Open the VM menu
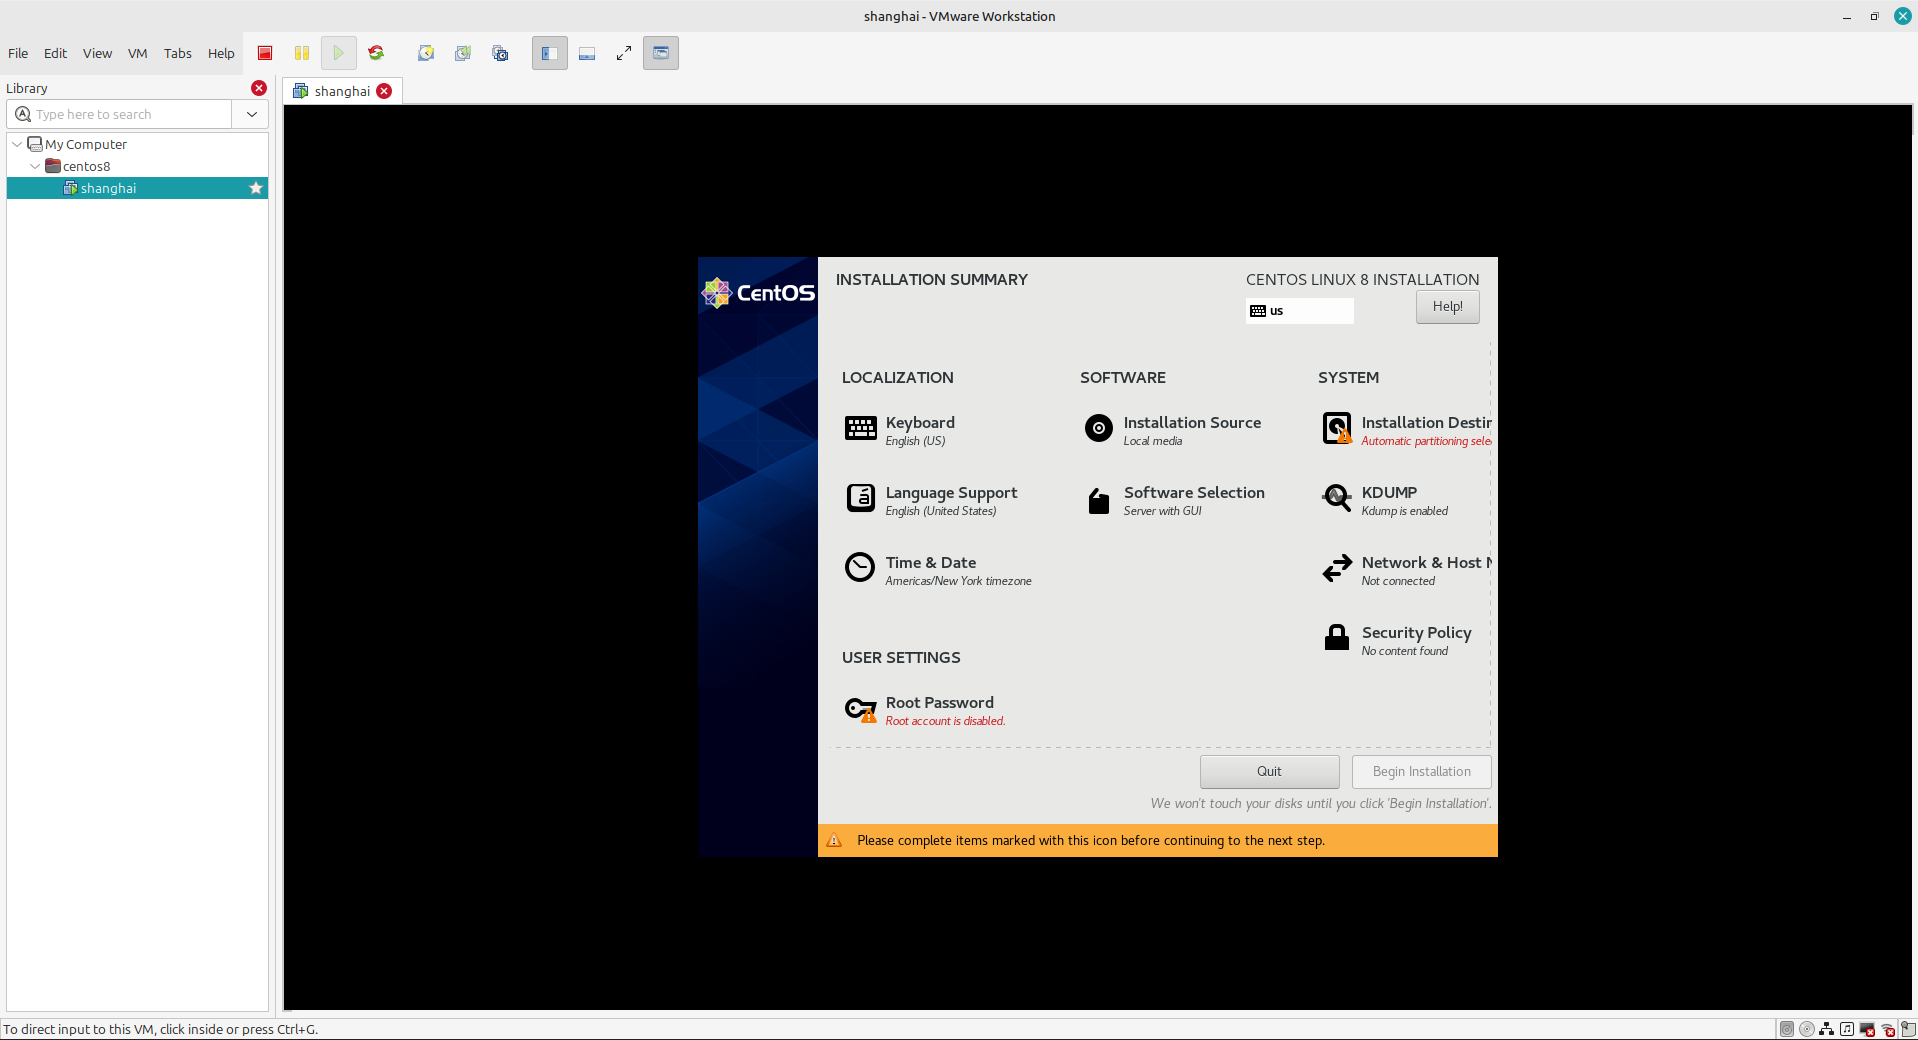Image resolution: width=1918 pixels, height=1040 pixels. 138,53
